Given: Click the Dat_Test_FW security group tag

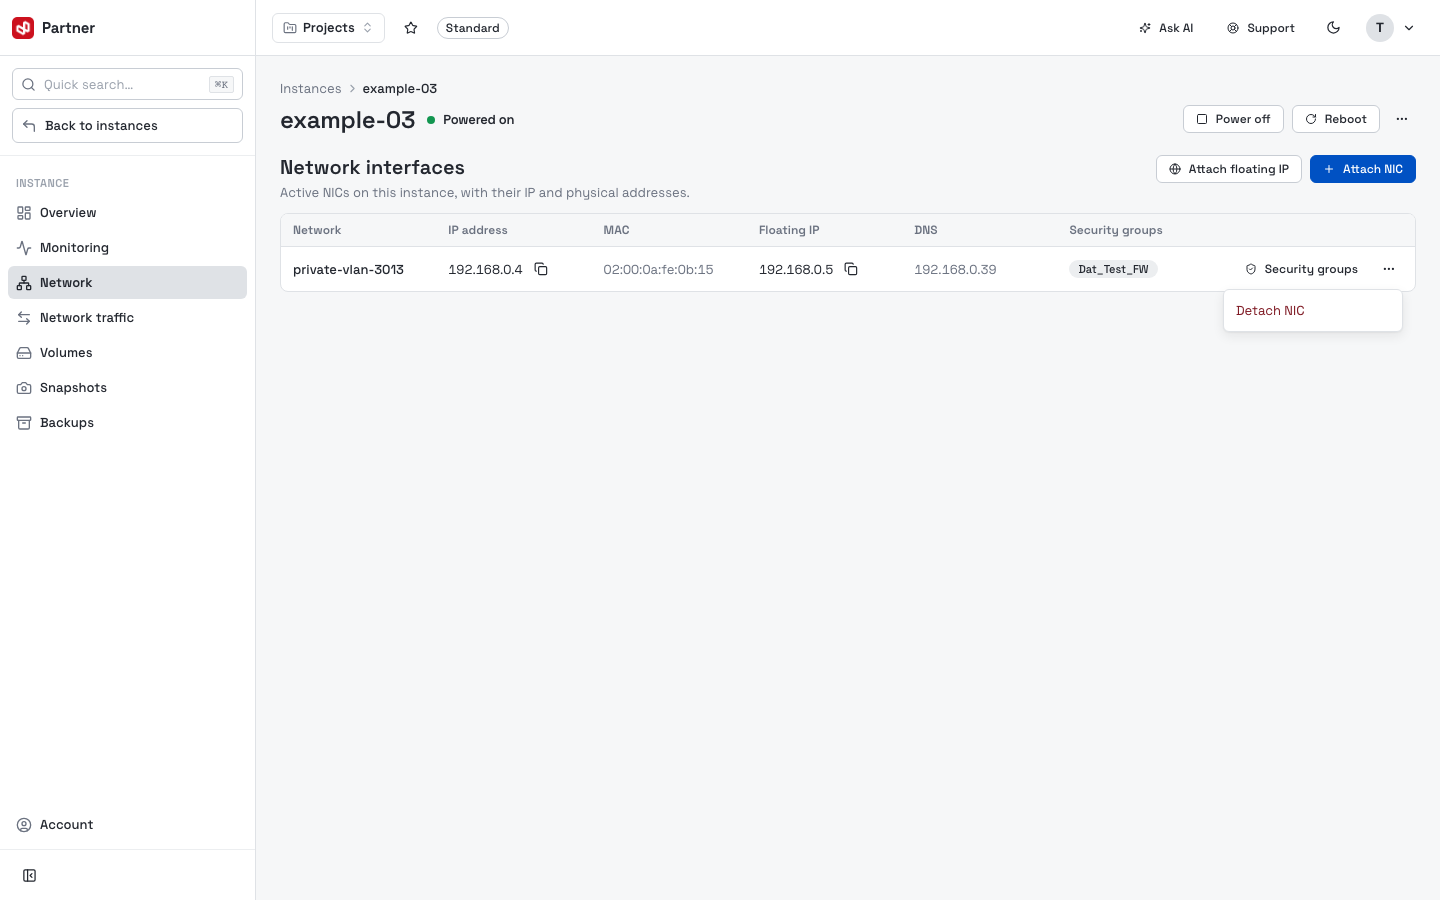Looking at the screenshot, I should pos(1113,269).
